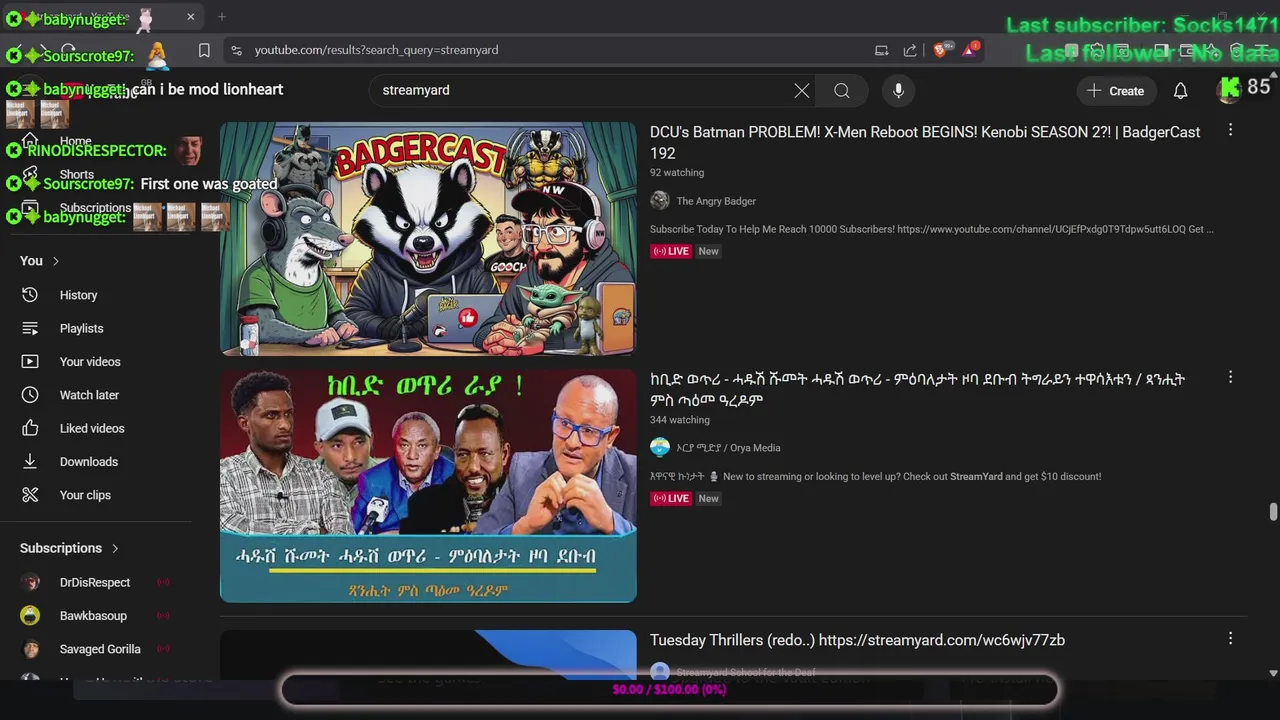
Task: Click the Create button
Action: (x=1116, y=91)
